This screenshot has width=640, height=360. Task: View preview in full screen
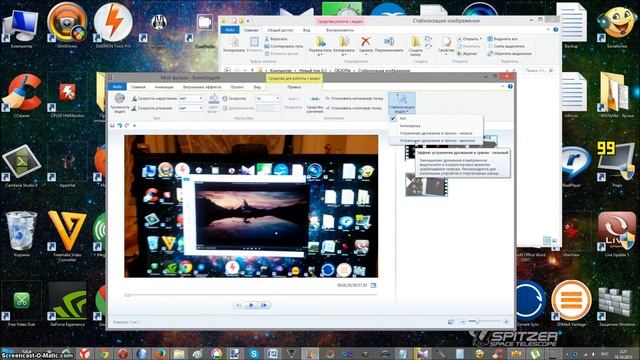[x=373, y=285]
